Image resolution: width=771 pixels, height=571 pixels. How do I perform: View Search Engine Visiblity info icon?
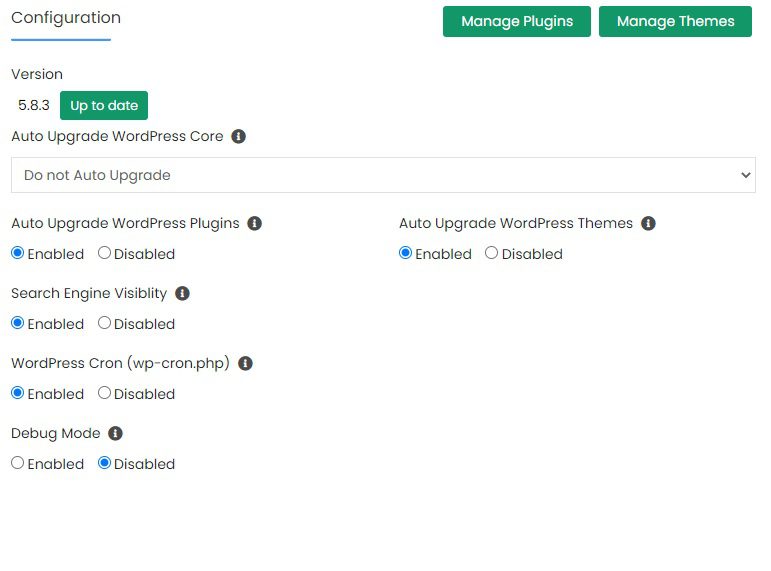point(182,294)
